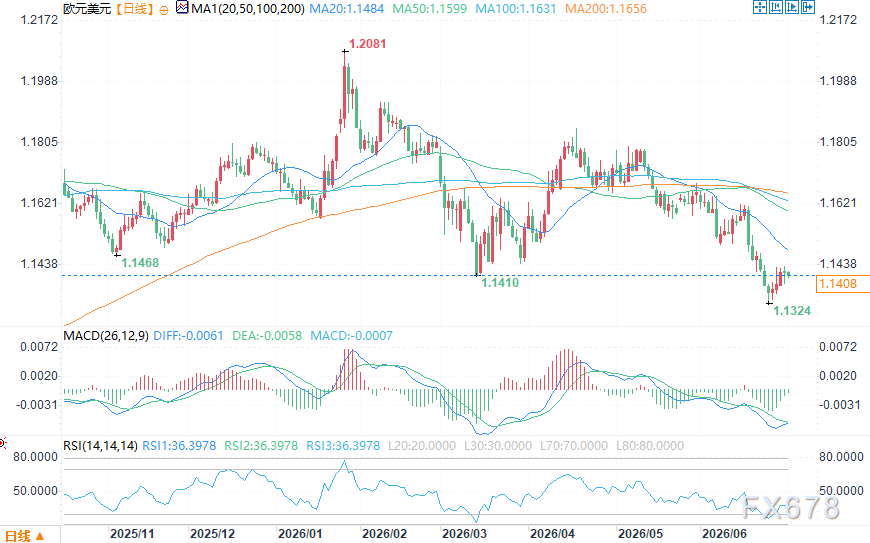Click the jump-to-start chart range icon
Image resolution: width=870 pixels, height=543 pixels.
point(776,7)
